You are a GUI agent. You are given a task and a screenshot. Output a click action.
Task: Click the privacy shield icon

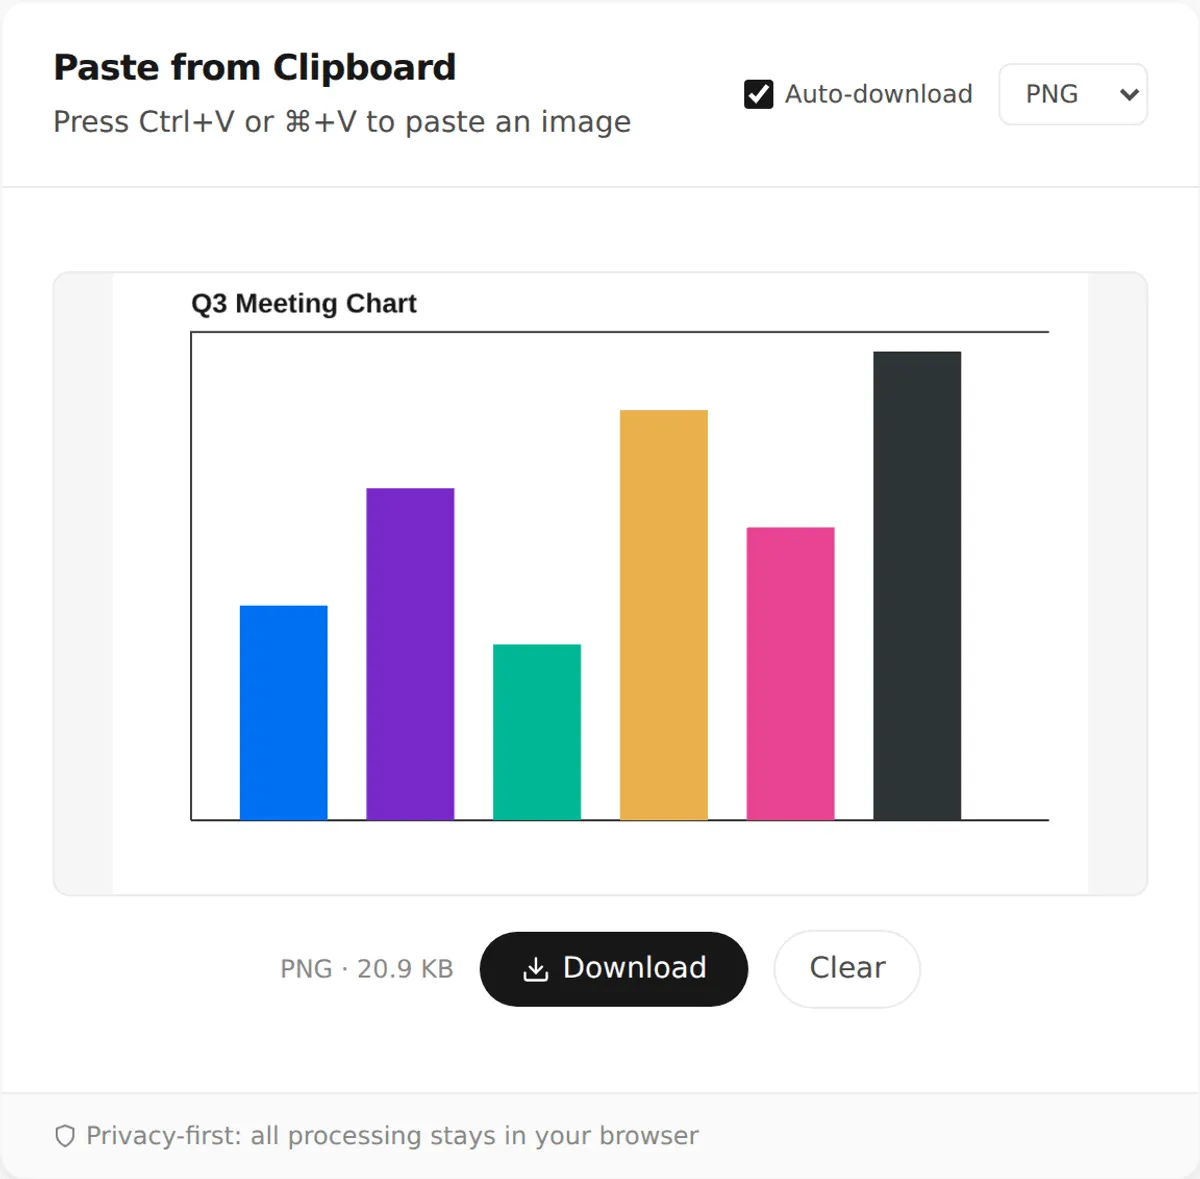[65, 1136]
